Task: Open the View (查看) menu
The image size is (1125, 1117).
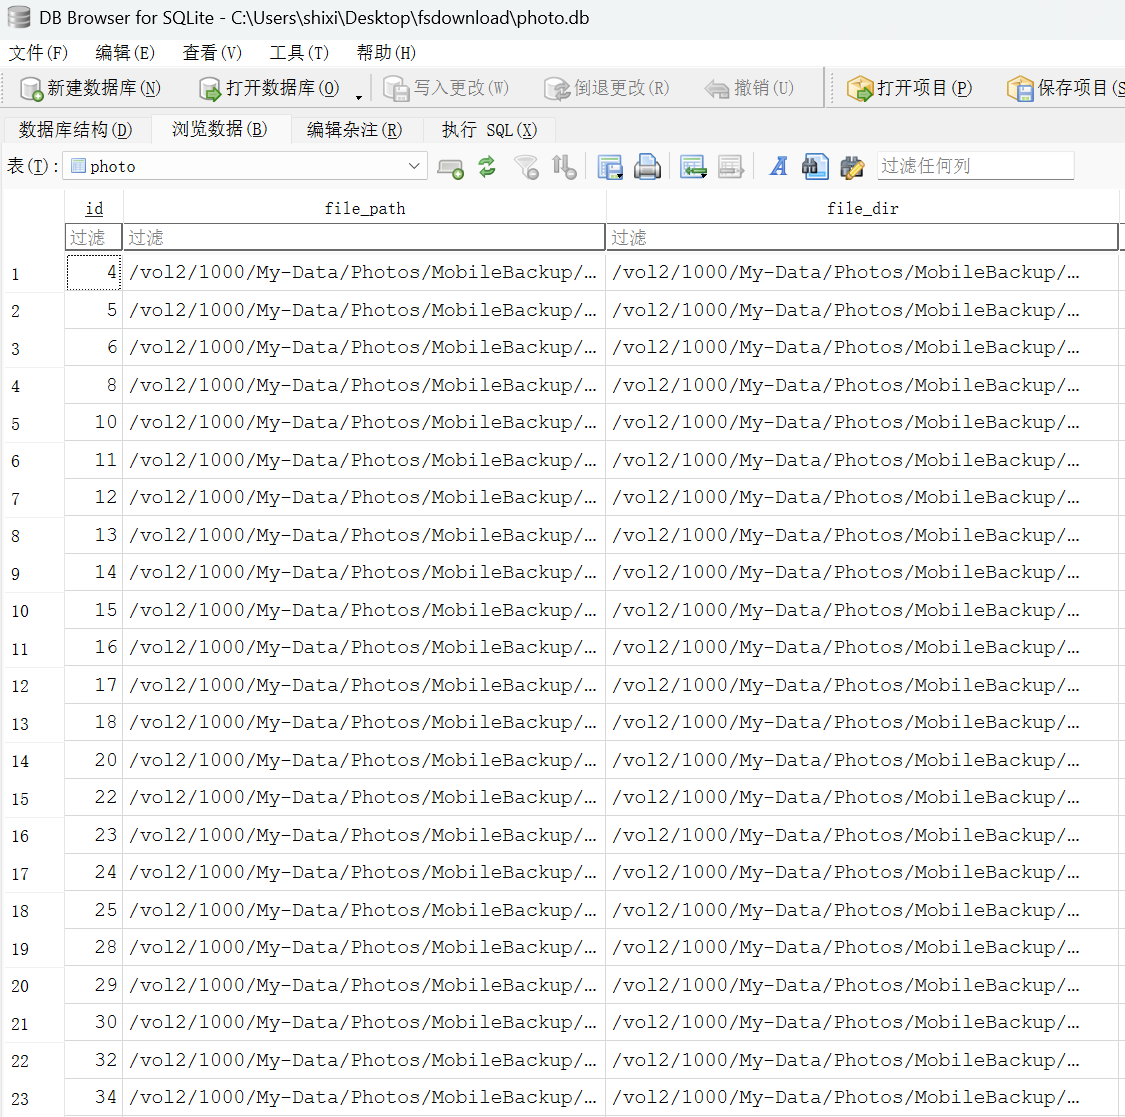Action: 212,53
